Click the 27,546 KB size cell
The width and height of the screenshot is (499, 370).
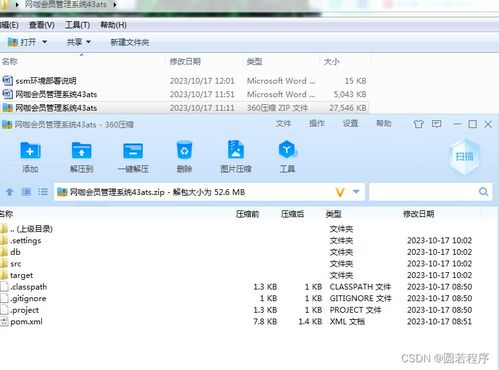[x=348, y=108]
